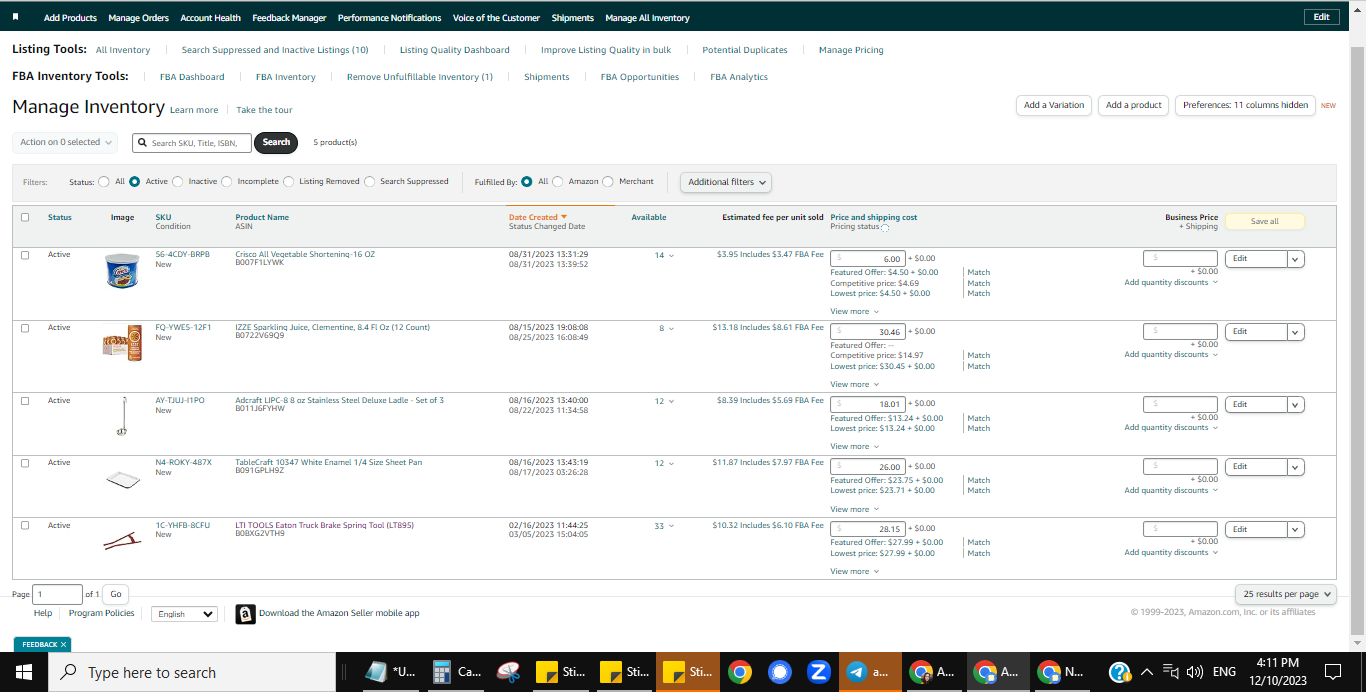Click the black Search button
Screen dimensions: 1366x692
[276, 143]
